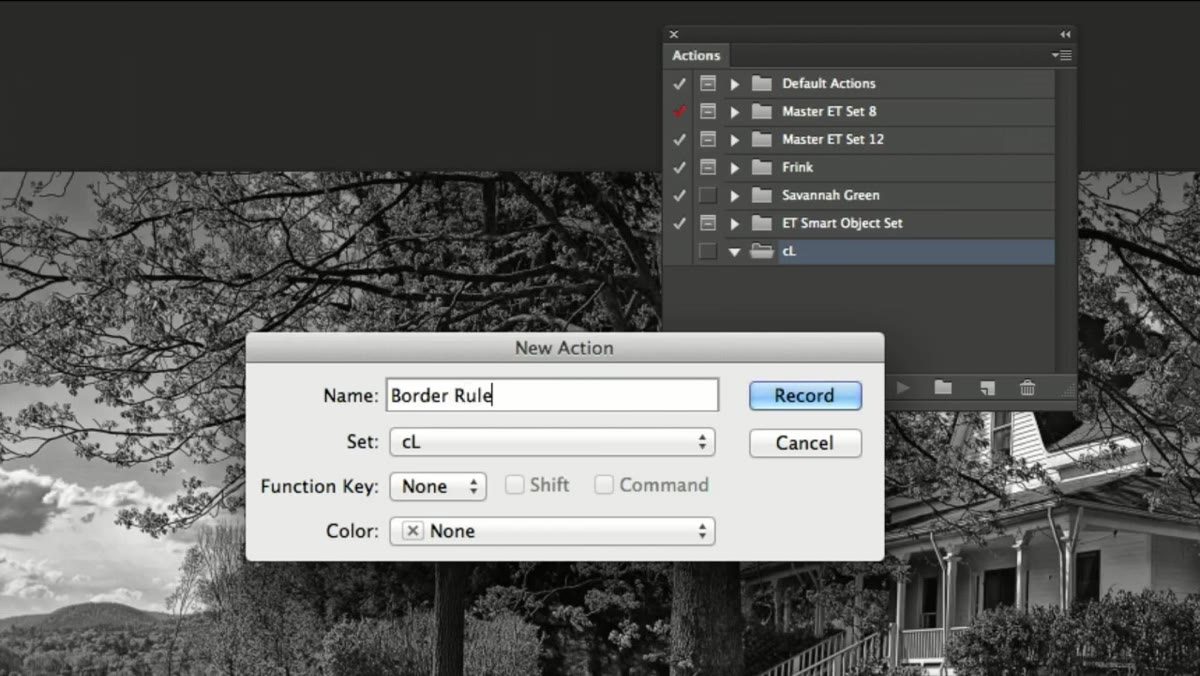Toggle dialog box for Savannah Green
Screen dimensions: 1200x676
pyautogui.click(x=708, y=195)
